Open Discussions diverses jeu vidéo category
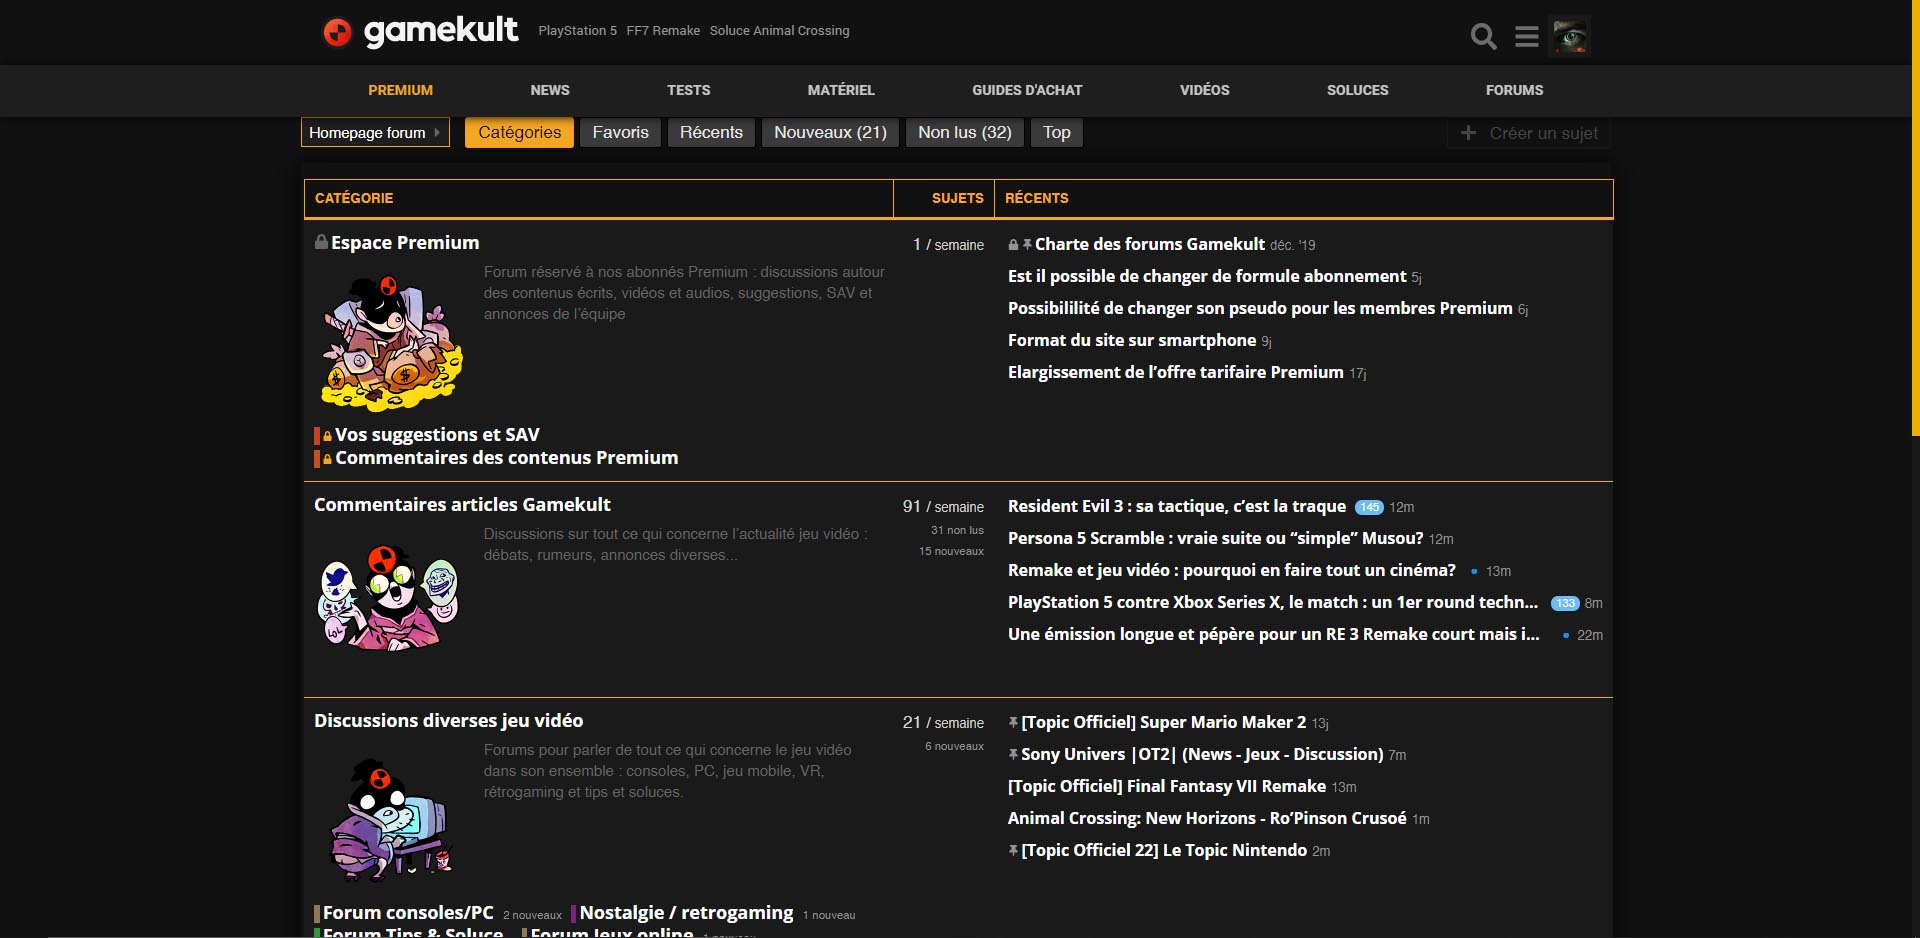Image resolution: width=1920 pixels, height=938 pixels. (448, 721)
